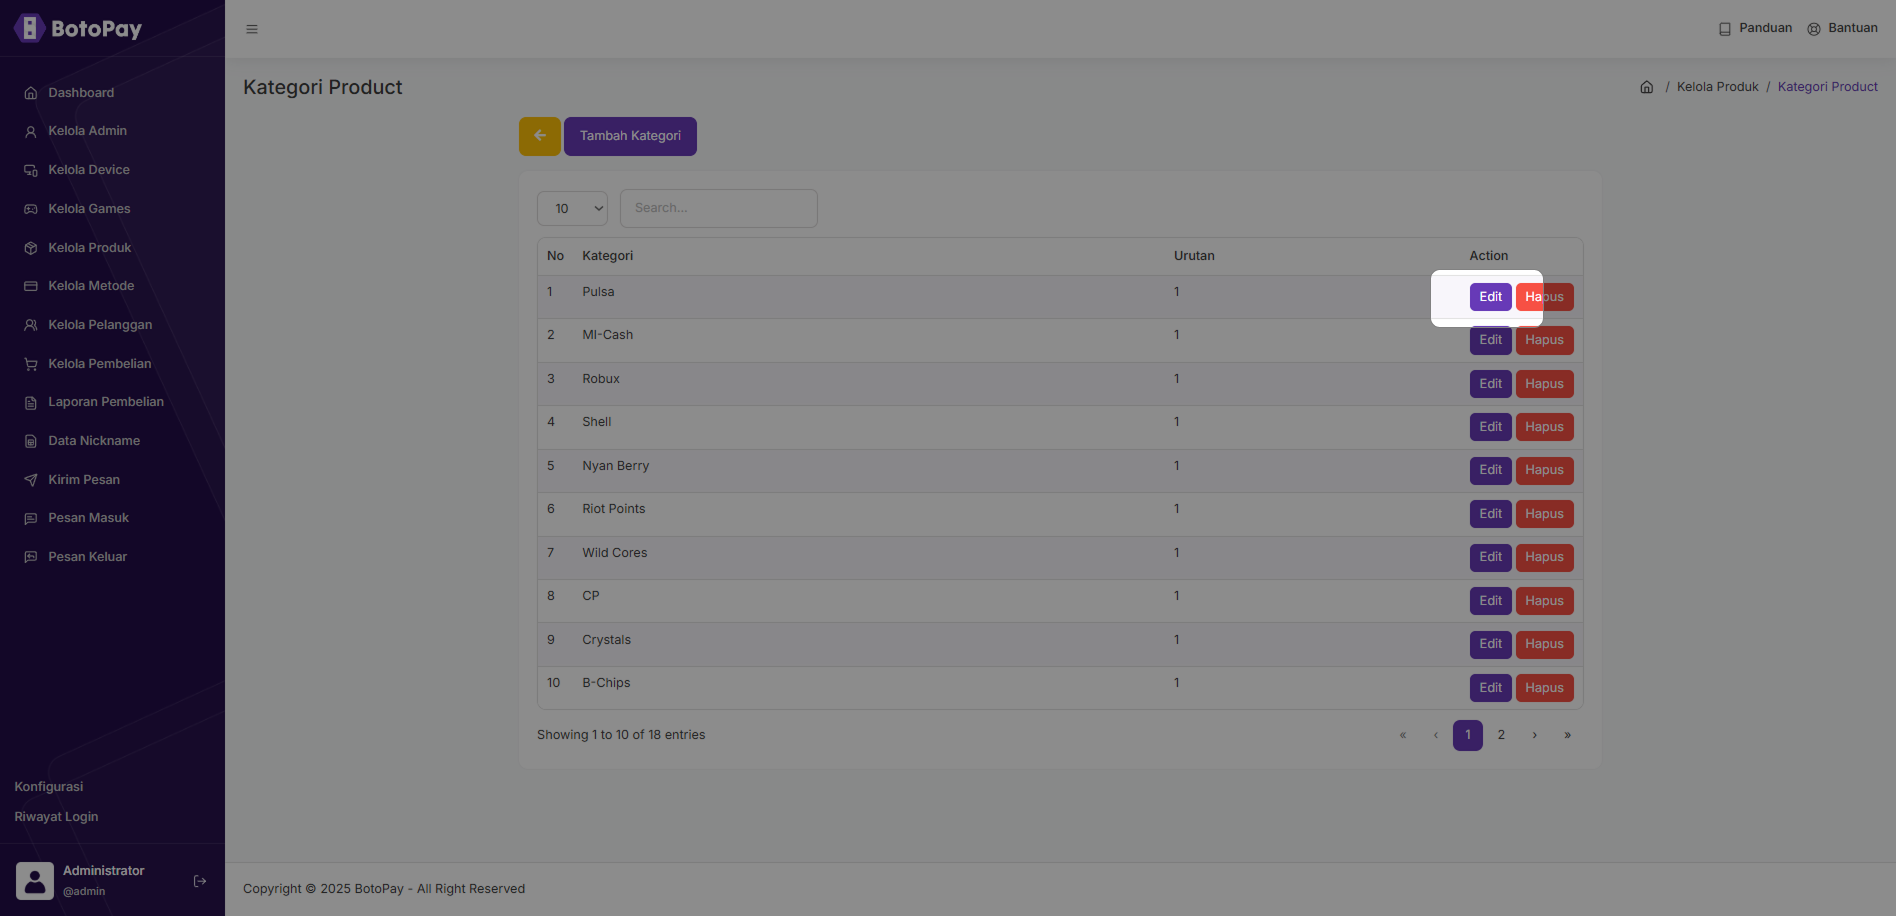Go to next page arrow
The height and width of the screenshot is (916, 1896).
(x=1535, y=735)
